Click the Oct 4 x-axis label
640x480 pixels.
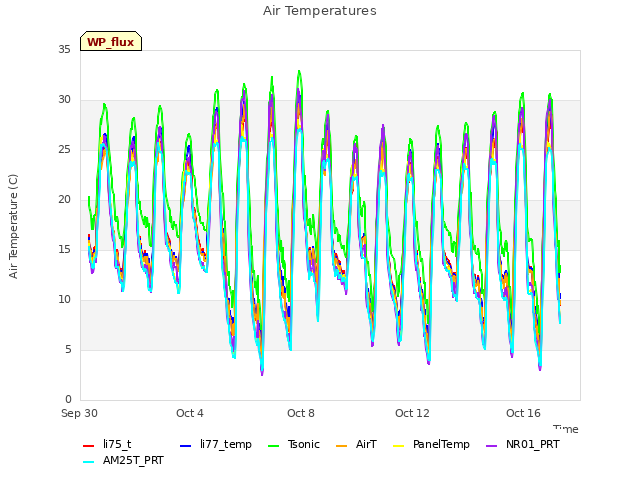tap(190, 413)
